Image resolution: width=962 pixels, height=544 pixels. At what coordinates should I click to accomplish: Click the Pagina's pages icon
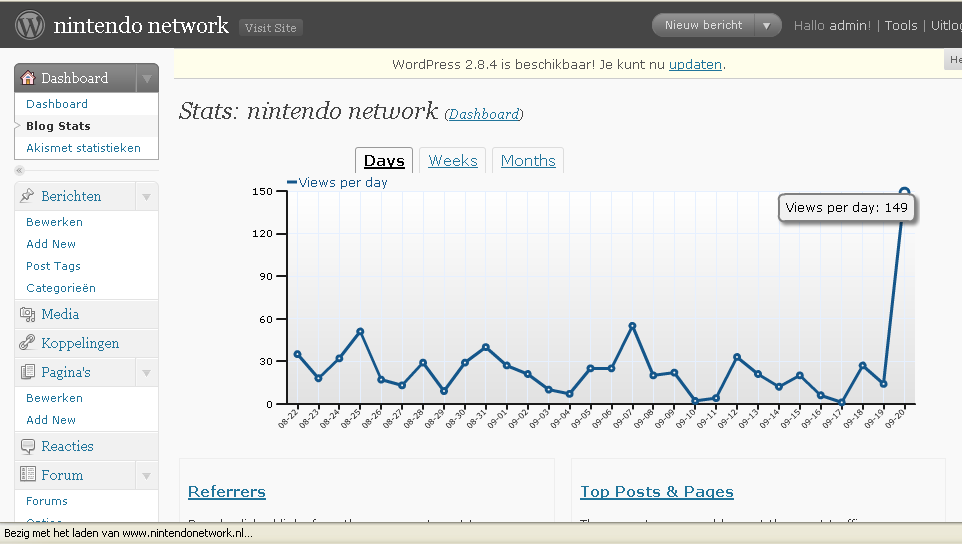point(28,372)
